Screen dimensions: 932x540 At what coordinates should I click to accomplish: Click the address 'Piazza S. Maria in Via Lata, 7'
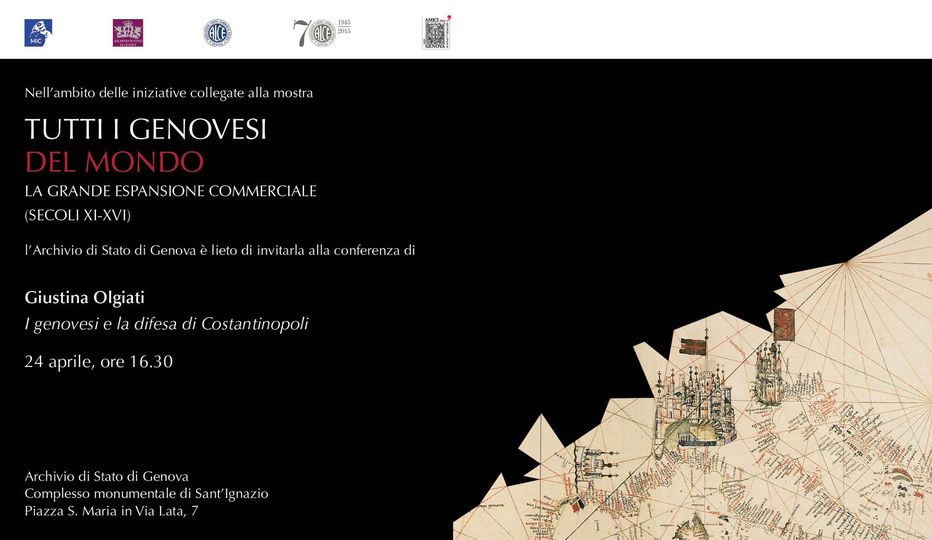click(x=111, y=511)
